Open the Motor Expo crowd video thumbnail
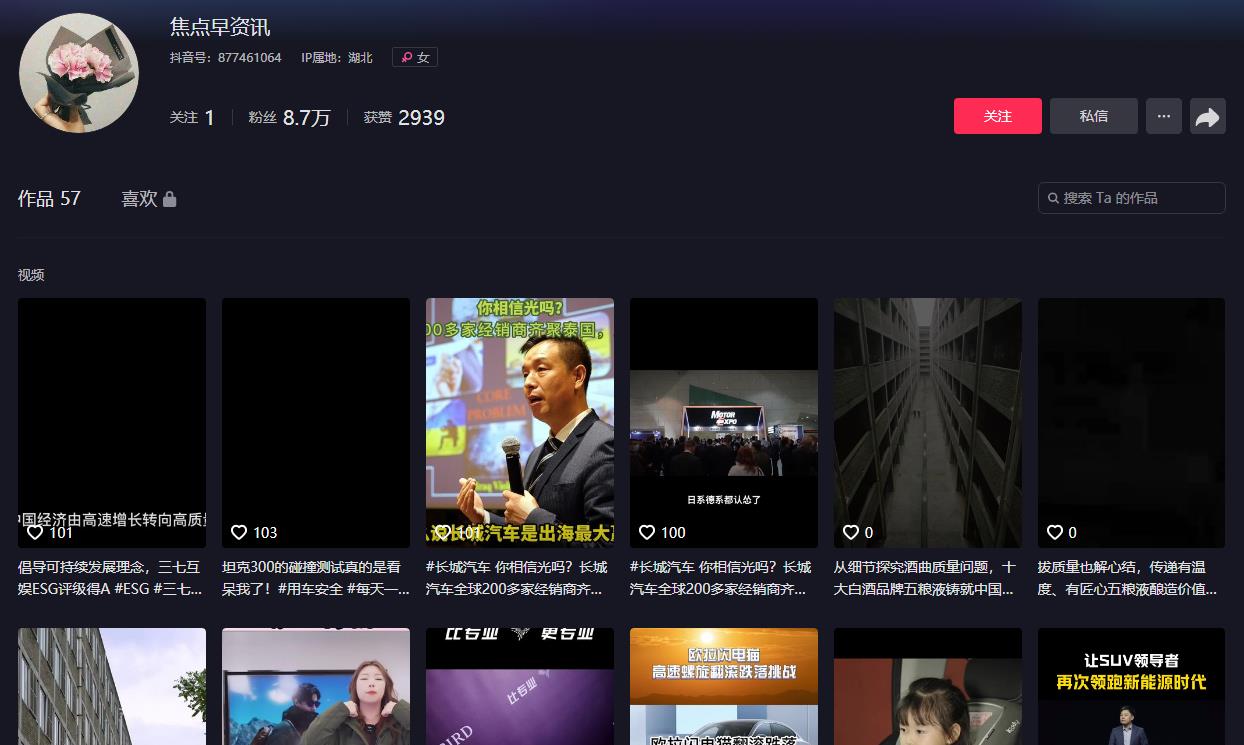This screenshot has height=745, width=1244. pos(724,423)
